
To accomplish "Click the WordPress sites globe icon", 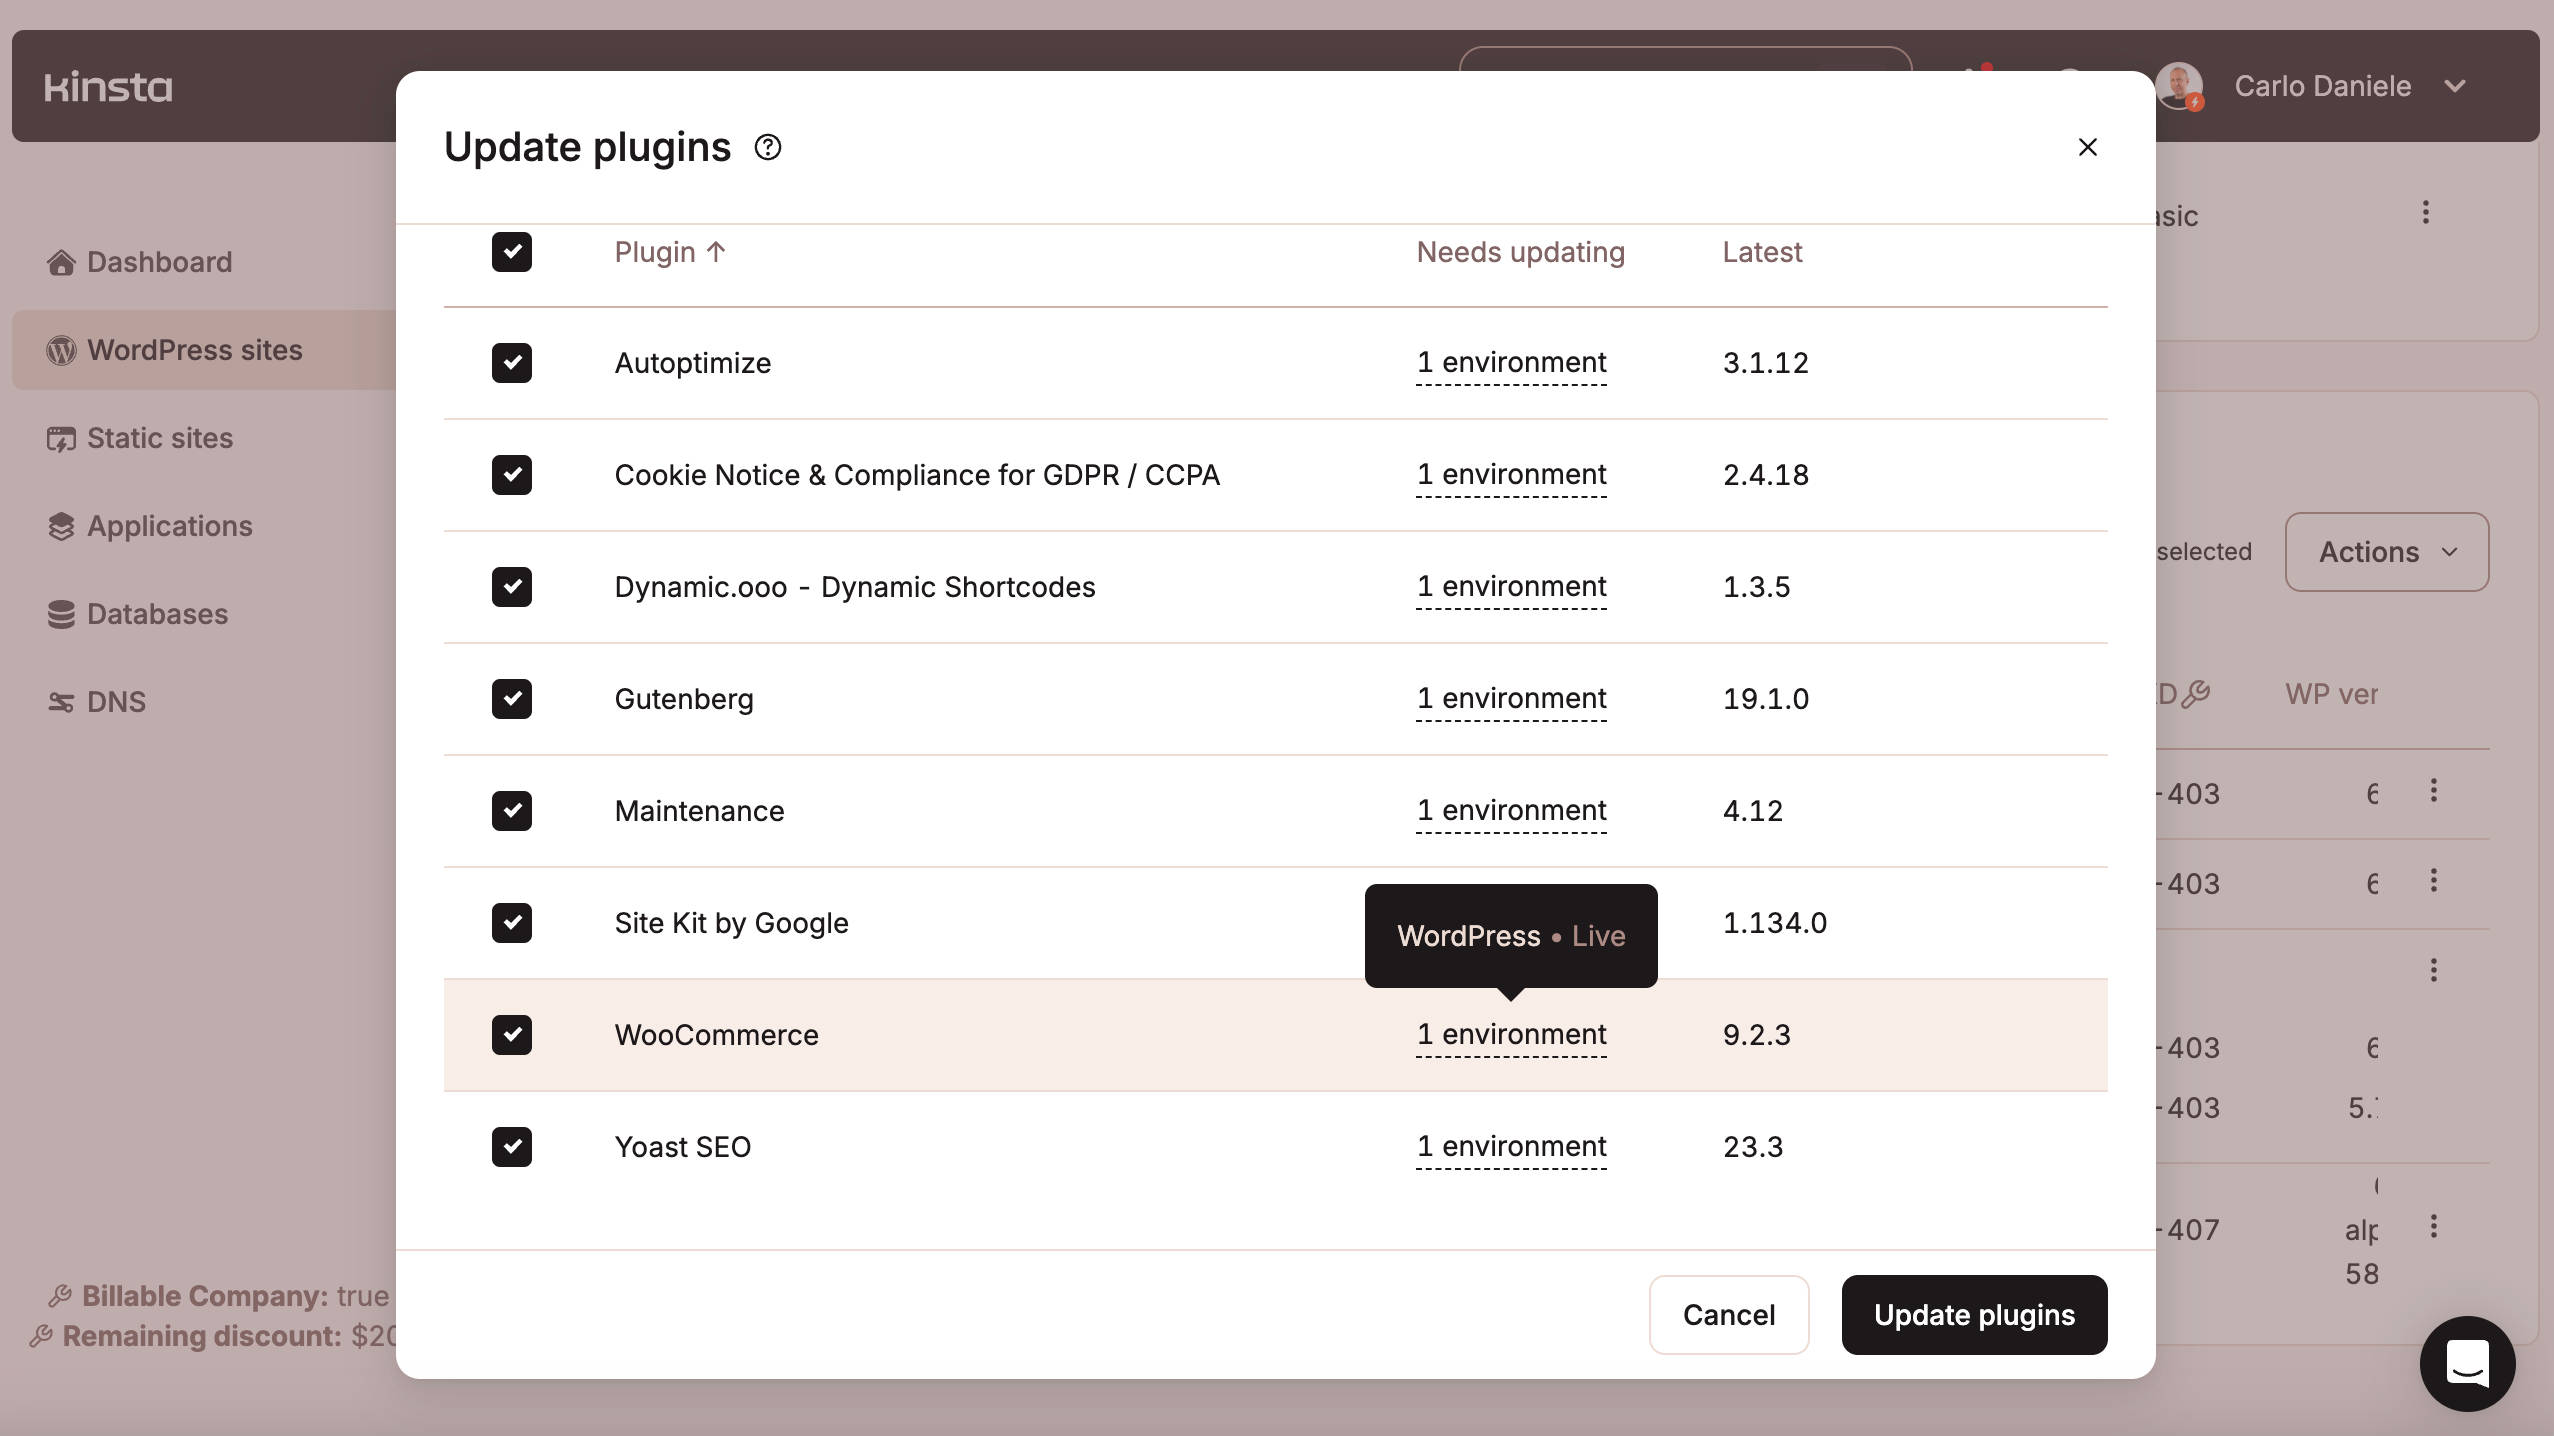I will coord(62,350).
